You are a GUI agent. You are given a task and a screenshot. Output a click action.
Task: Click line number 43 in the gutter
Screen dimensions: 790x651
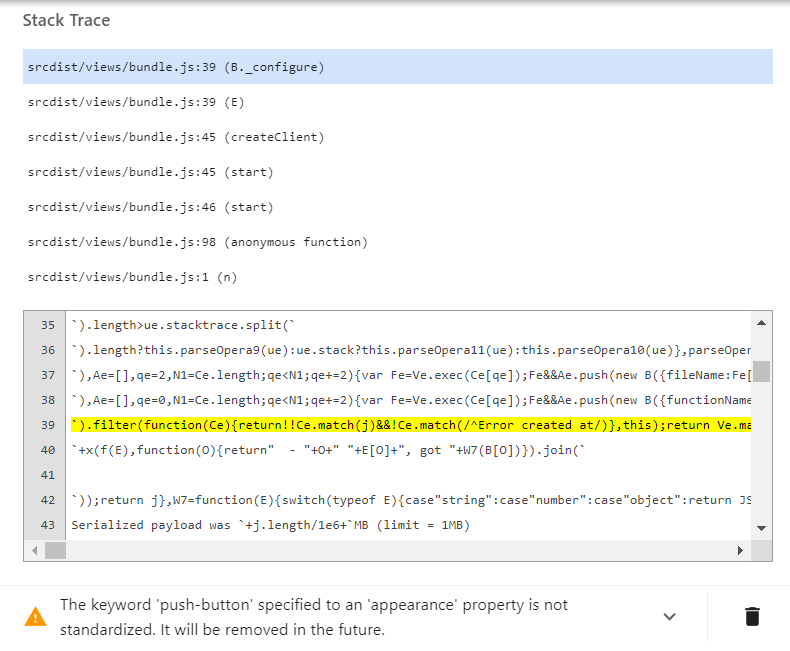pos(48,525)
